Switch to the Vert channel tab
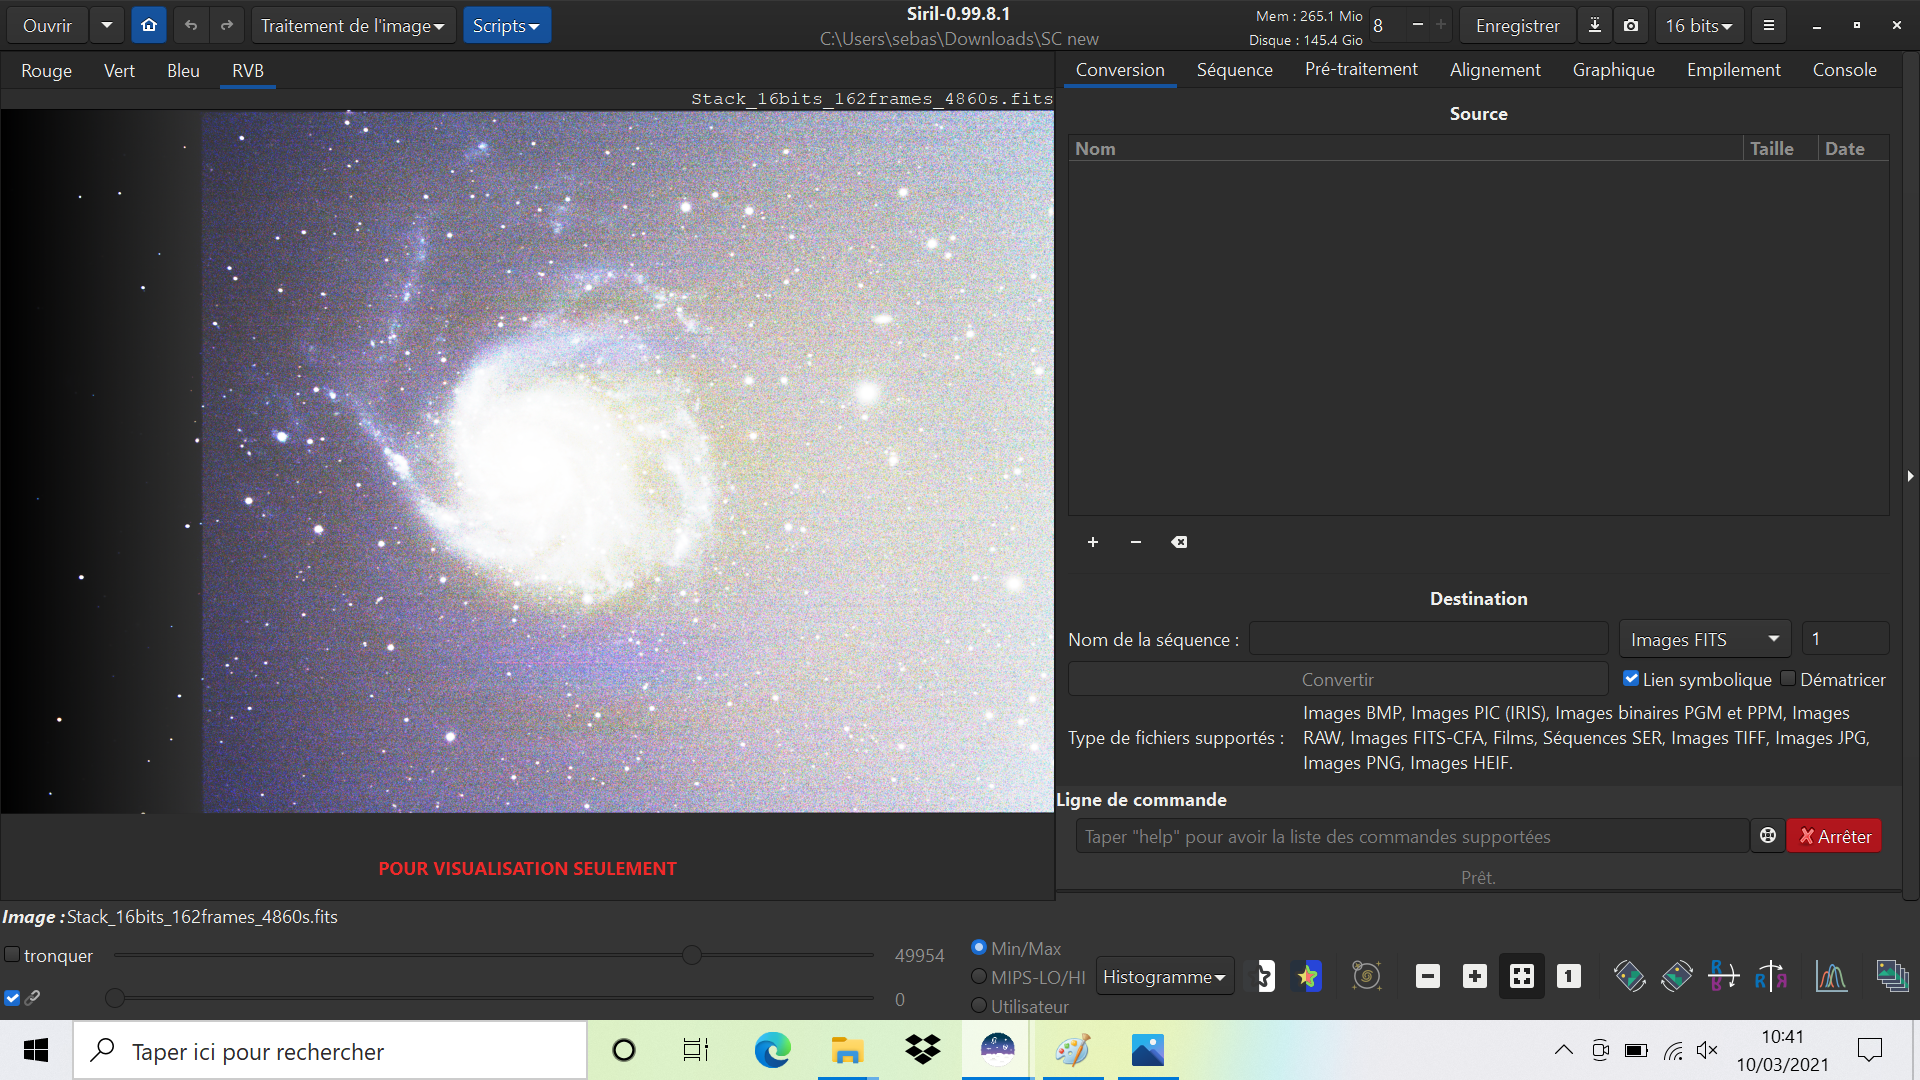 tap(119, 70)
